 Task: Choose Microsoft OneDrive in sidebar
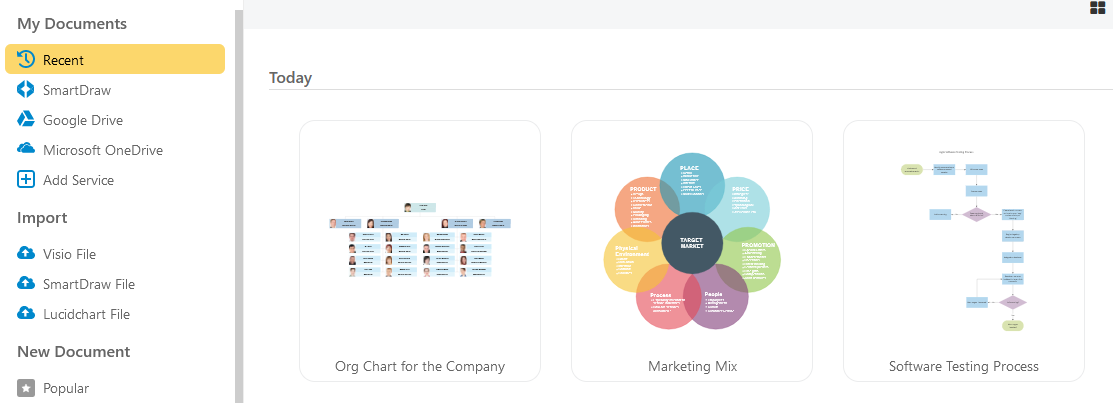pyautogui.click(x=103, y=150)
